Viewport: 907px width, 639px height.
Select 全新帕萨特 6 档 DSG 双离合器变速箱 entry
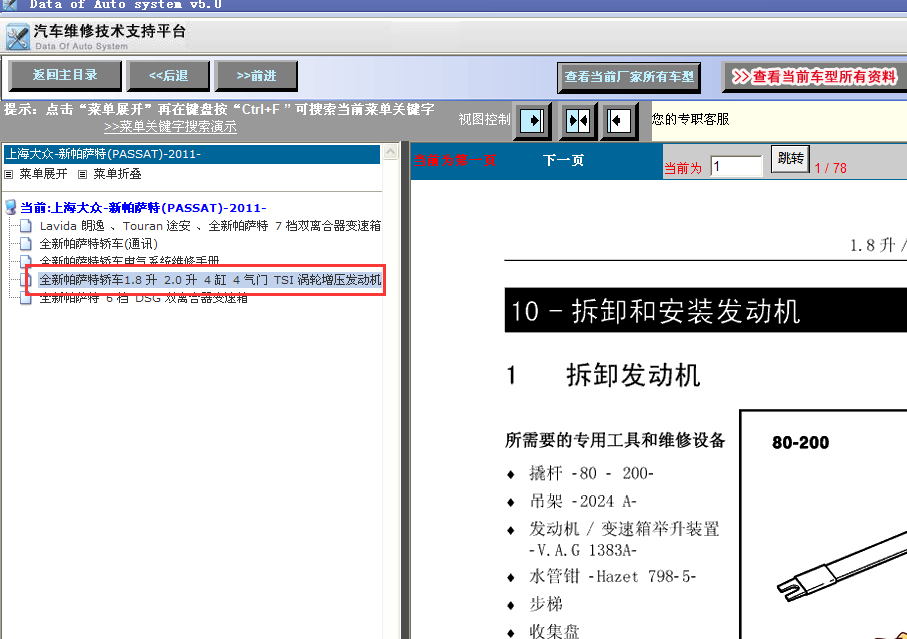(143, 298)
